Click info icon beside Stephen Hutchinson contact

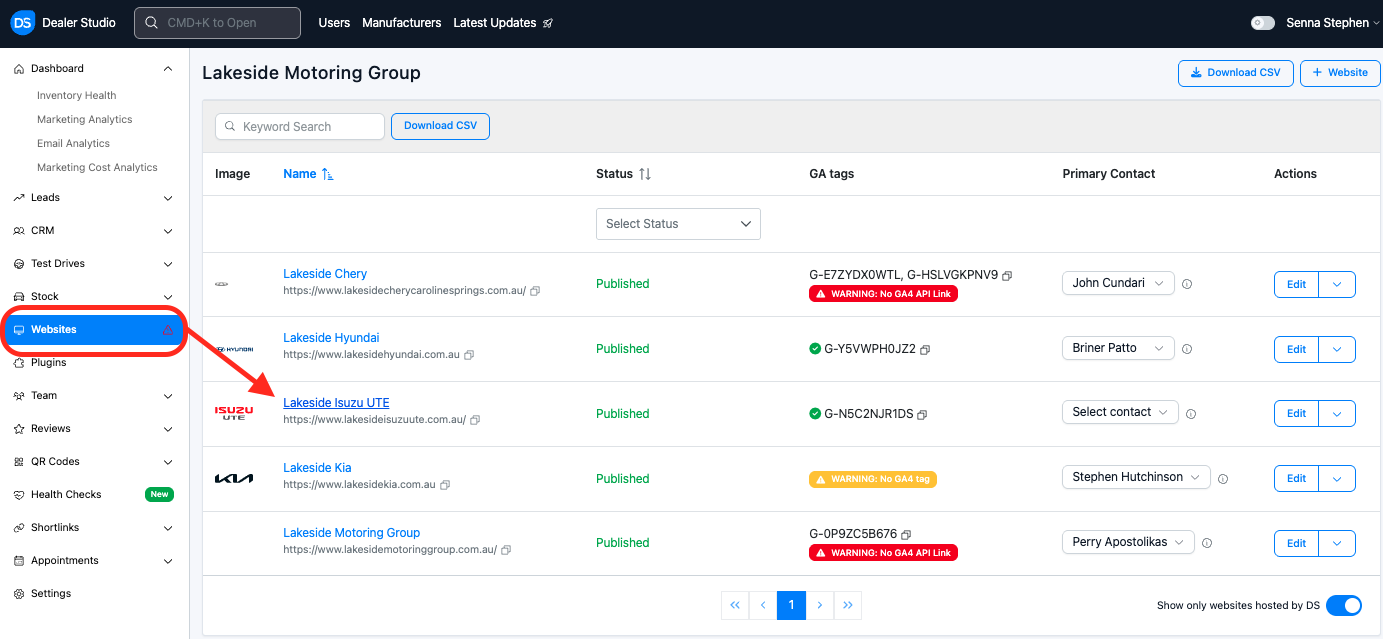tap(1223, 479)
